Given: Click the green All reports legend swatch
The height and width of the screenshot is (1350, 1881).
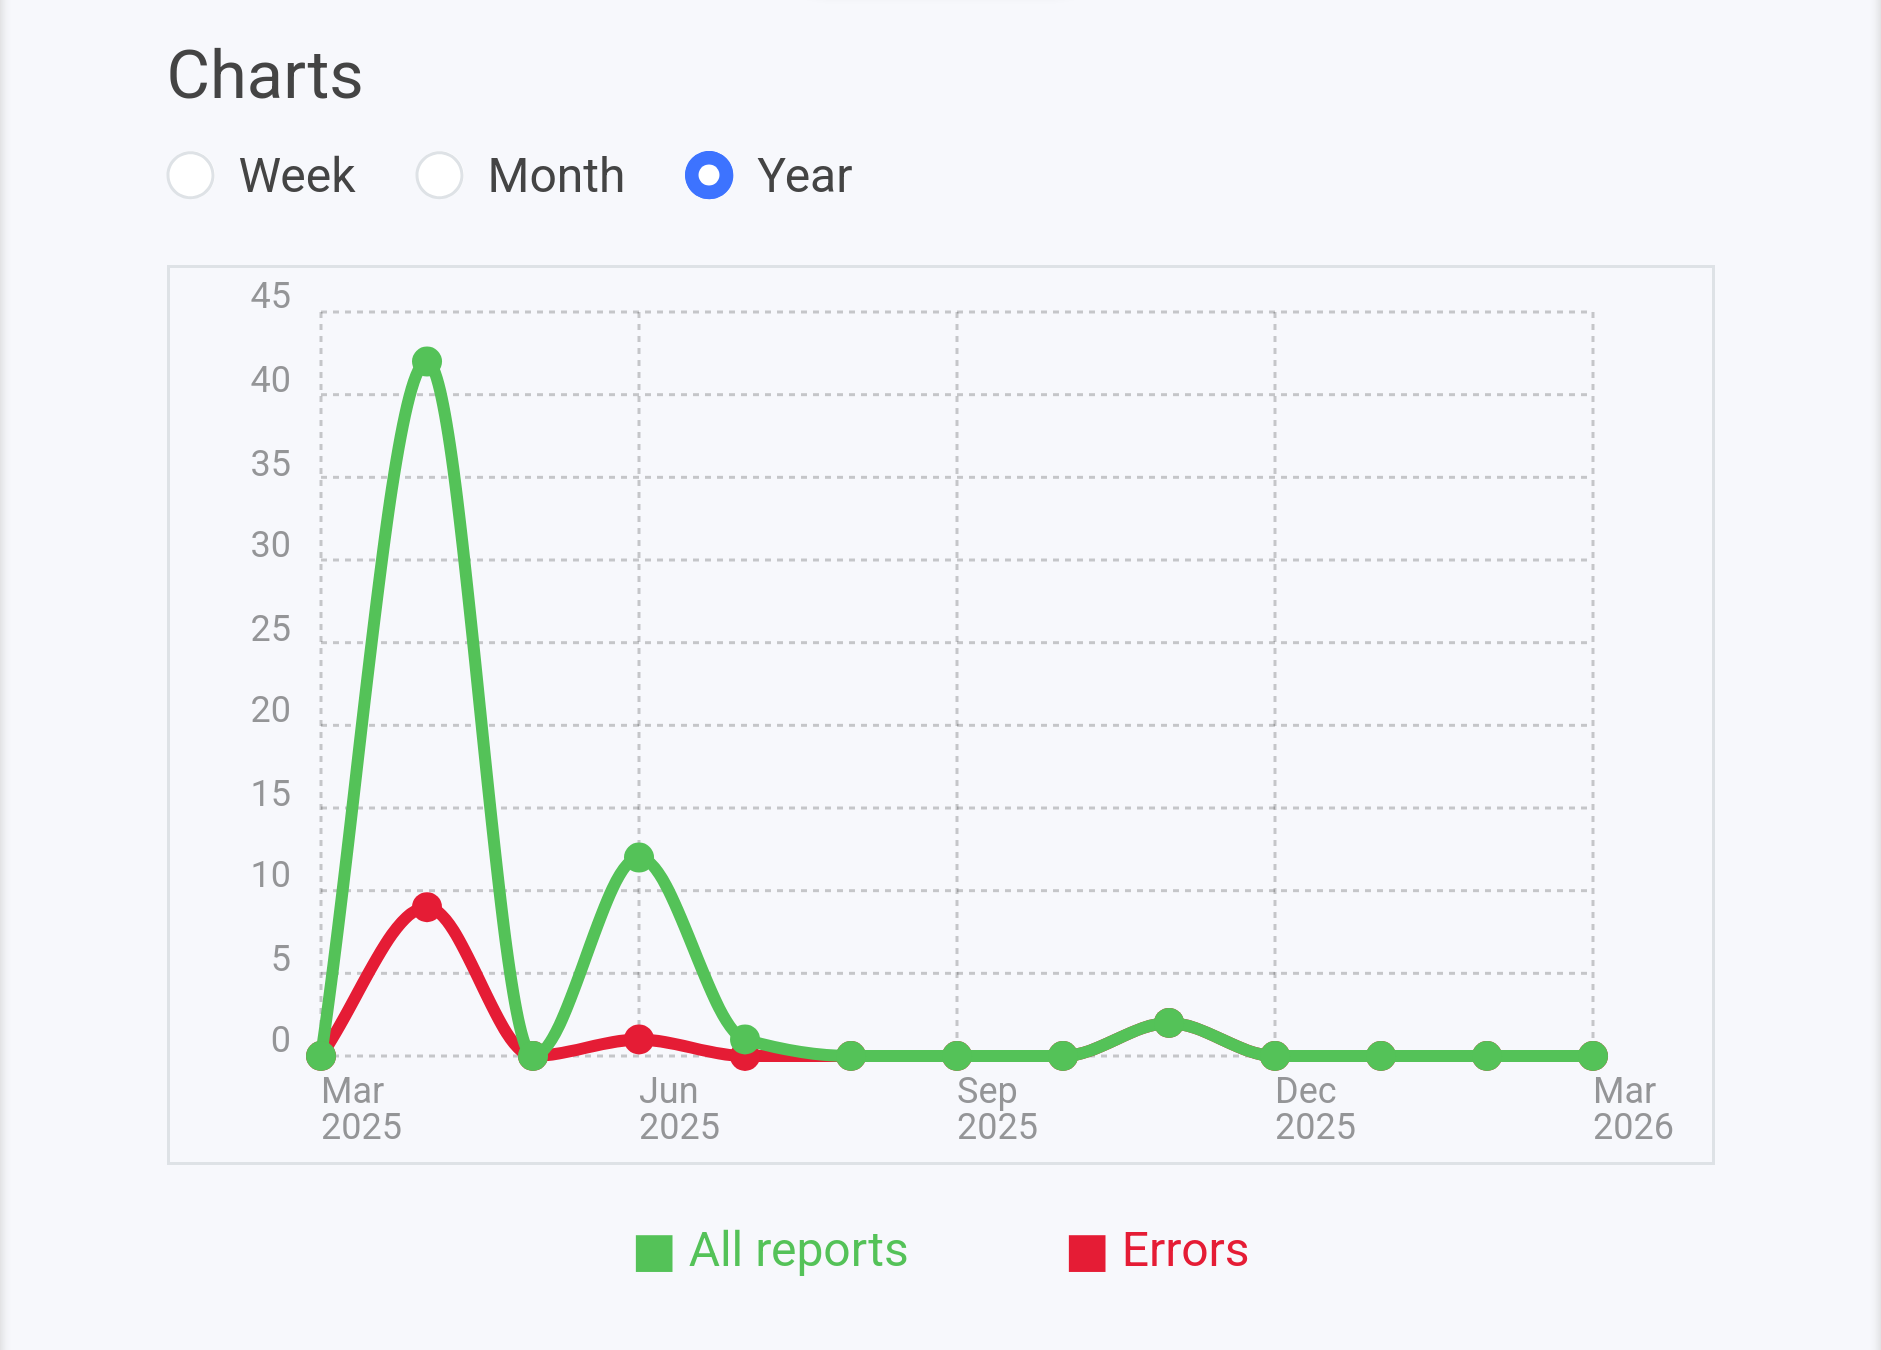Looking at the screenshot, I should [x=657, y=1250].
